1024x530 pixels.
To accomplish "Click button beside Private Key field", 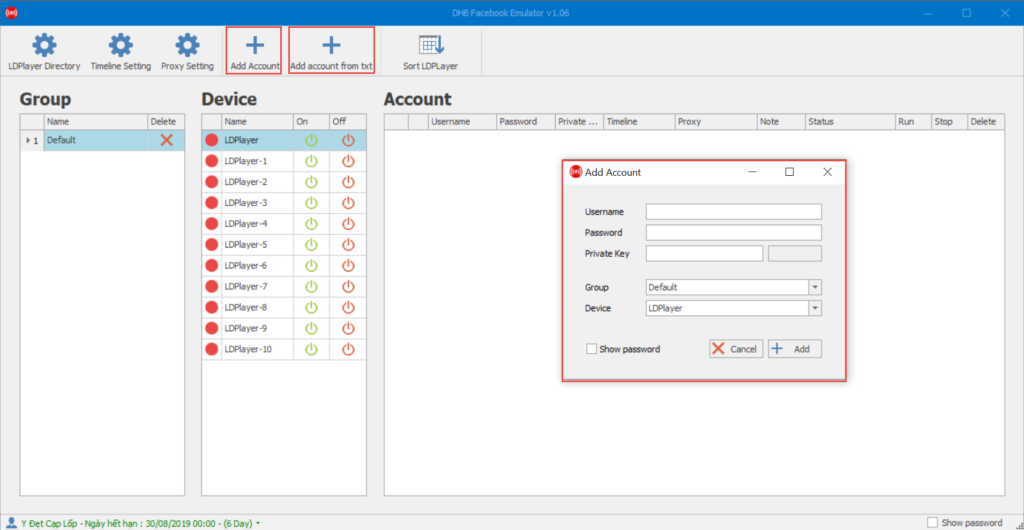I will [x=795, y=254].
